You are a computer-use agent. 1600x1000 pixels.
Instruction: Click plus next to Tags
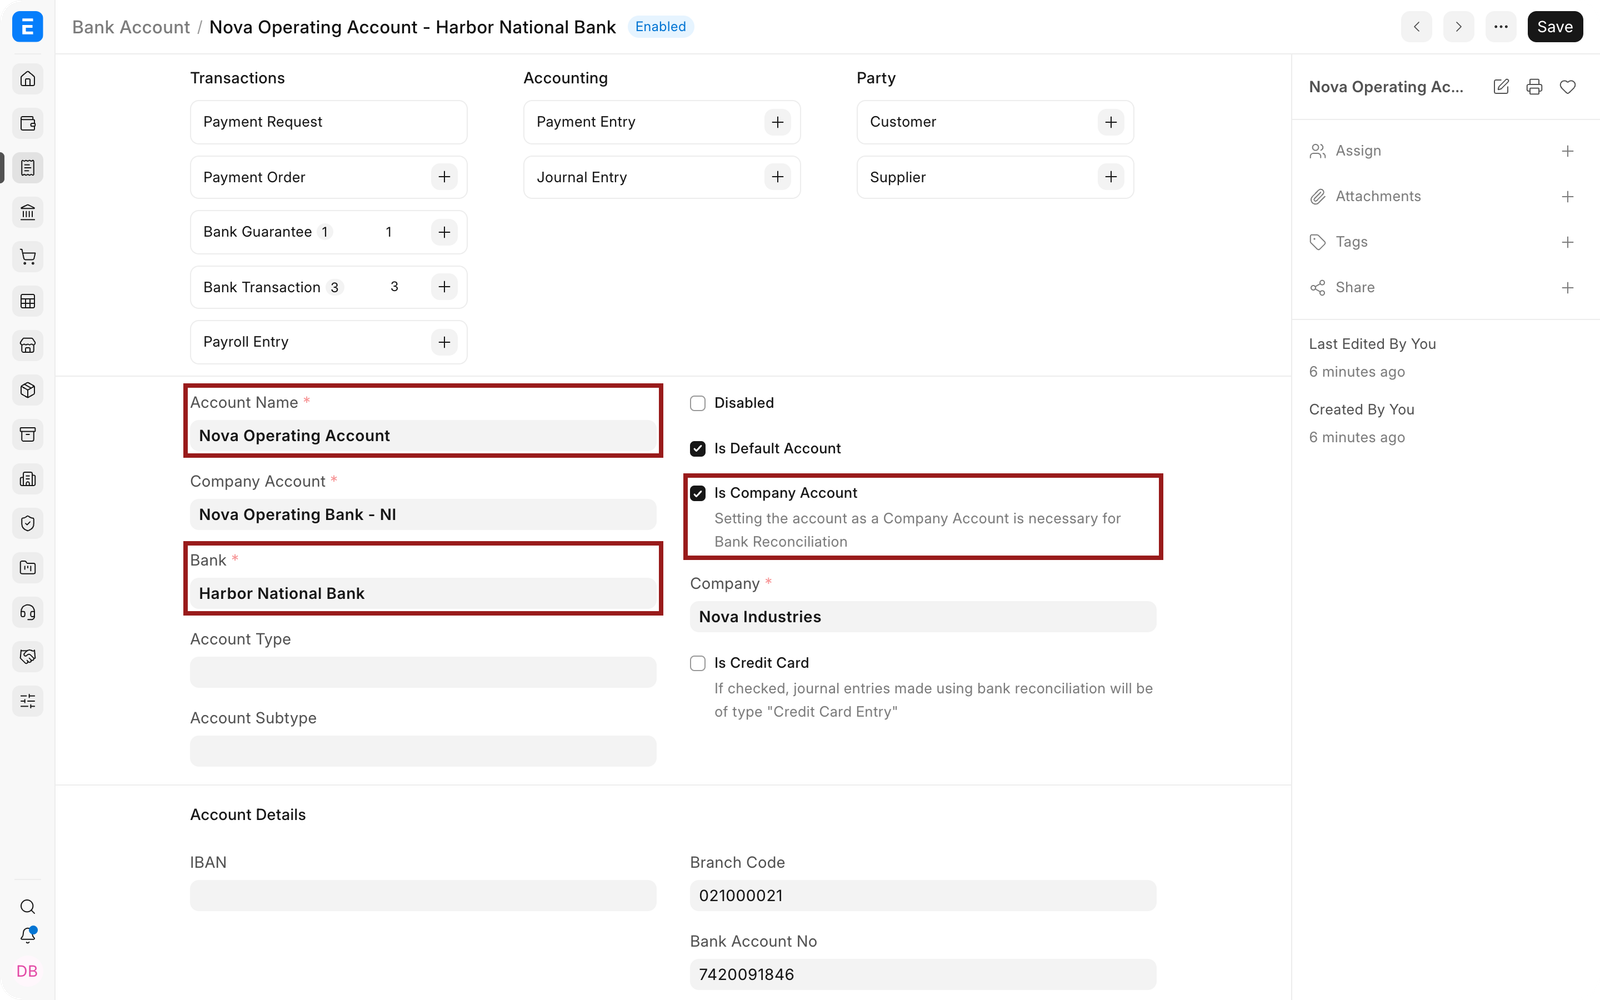1568,242
